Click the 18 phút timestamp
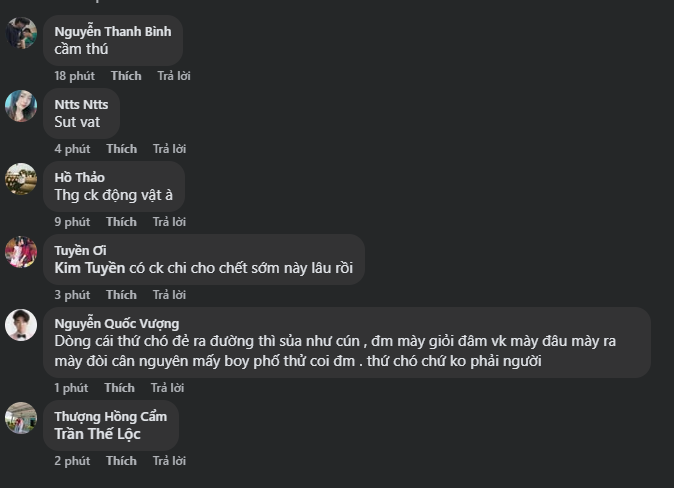Screen dimensions: 674x488 [74, 76]
